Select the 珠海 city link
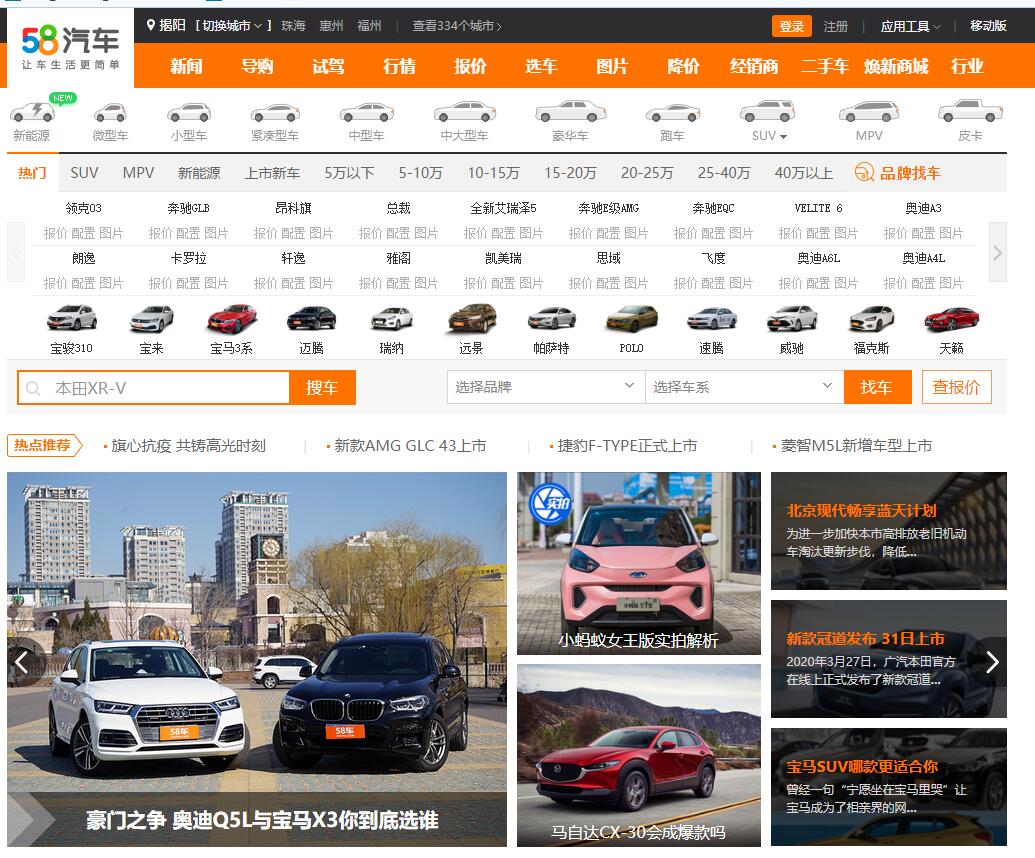This screenshot has height=858, width=1035. pyautogui.click(x=293, y=25)
